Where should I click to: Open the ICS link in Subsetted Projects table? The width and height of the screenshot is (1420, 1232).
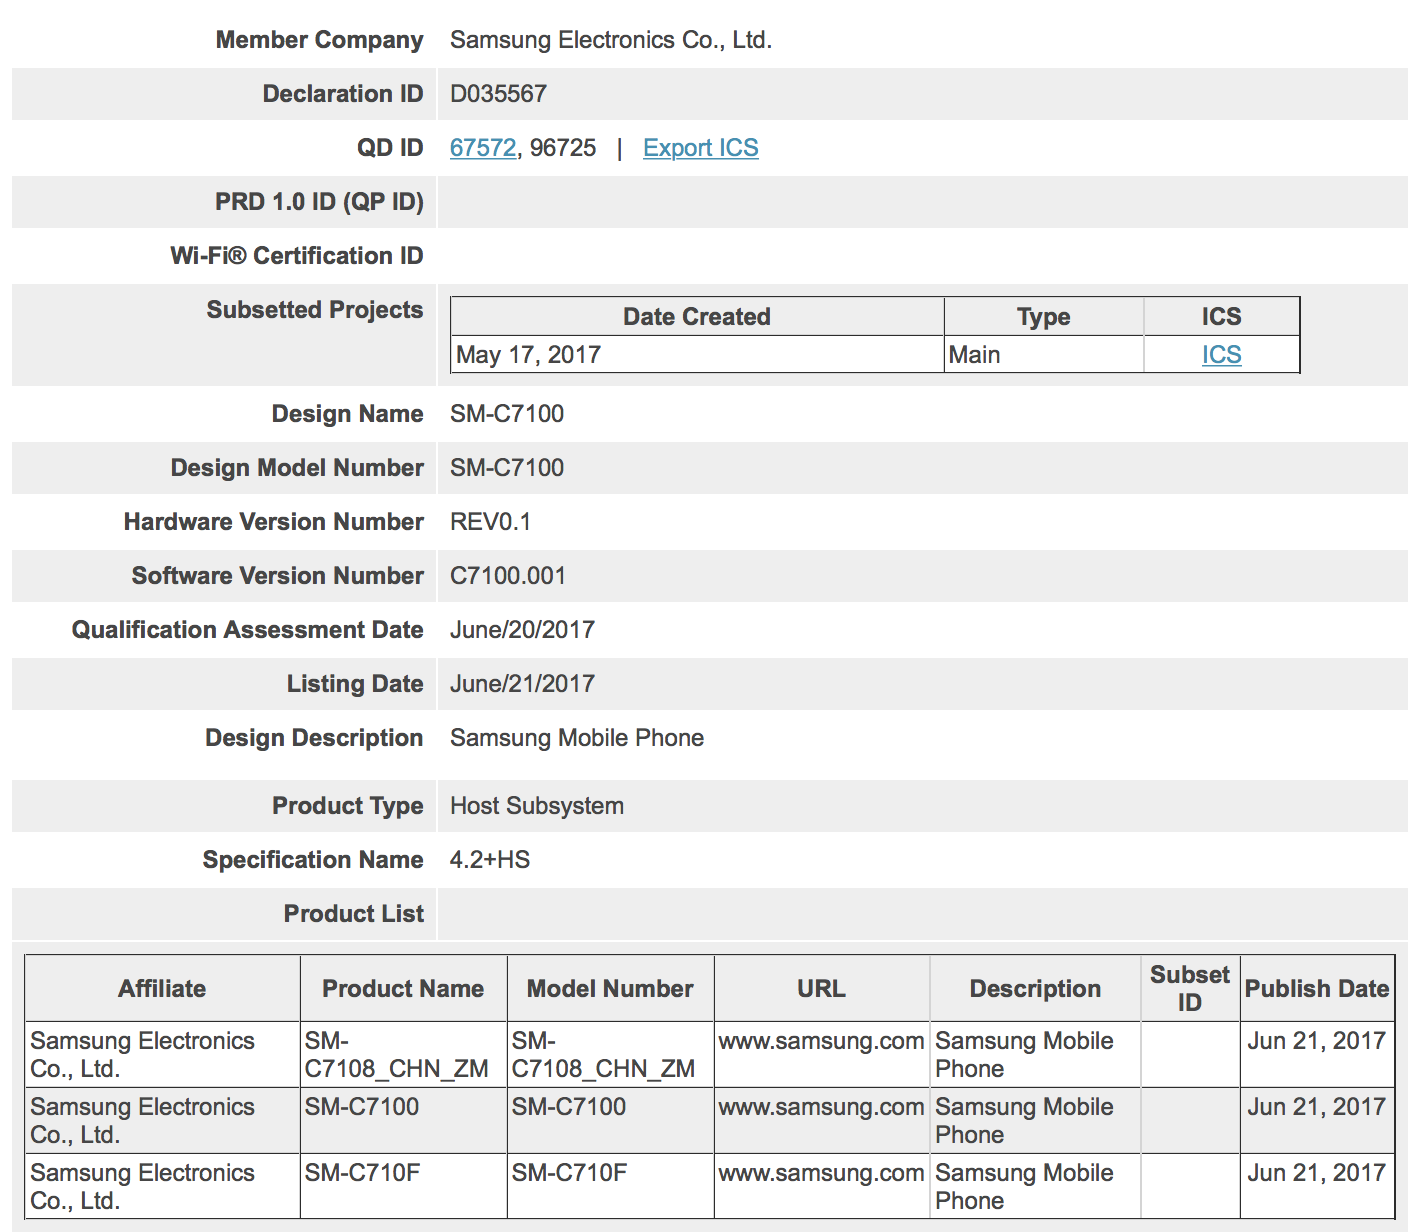pos(1221,355)
